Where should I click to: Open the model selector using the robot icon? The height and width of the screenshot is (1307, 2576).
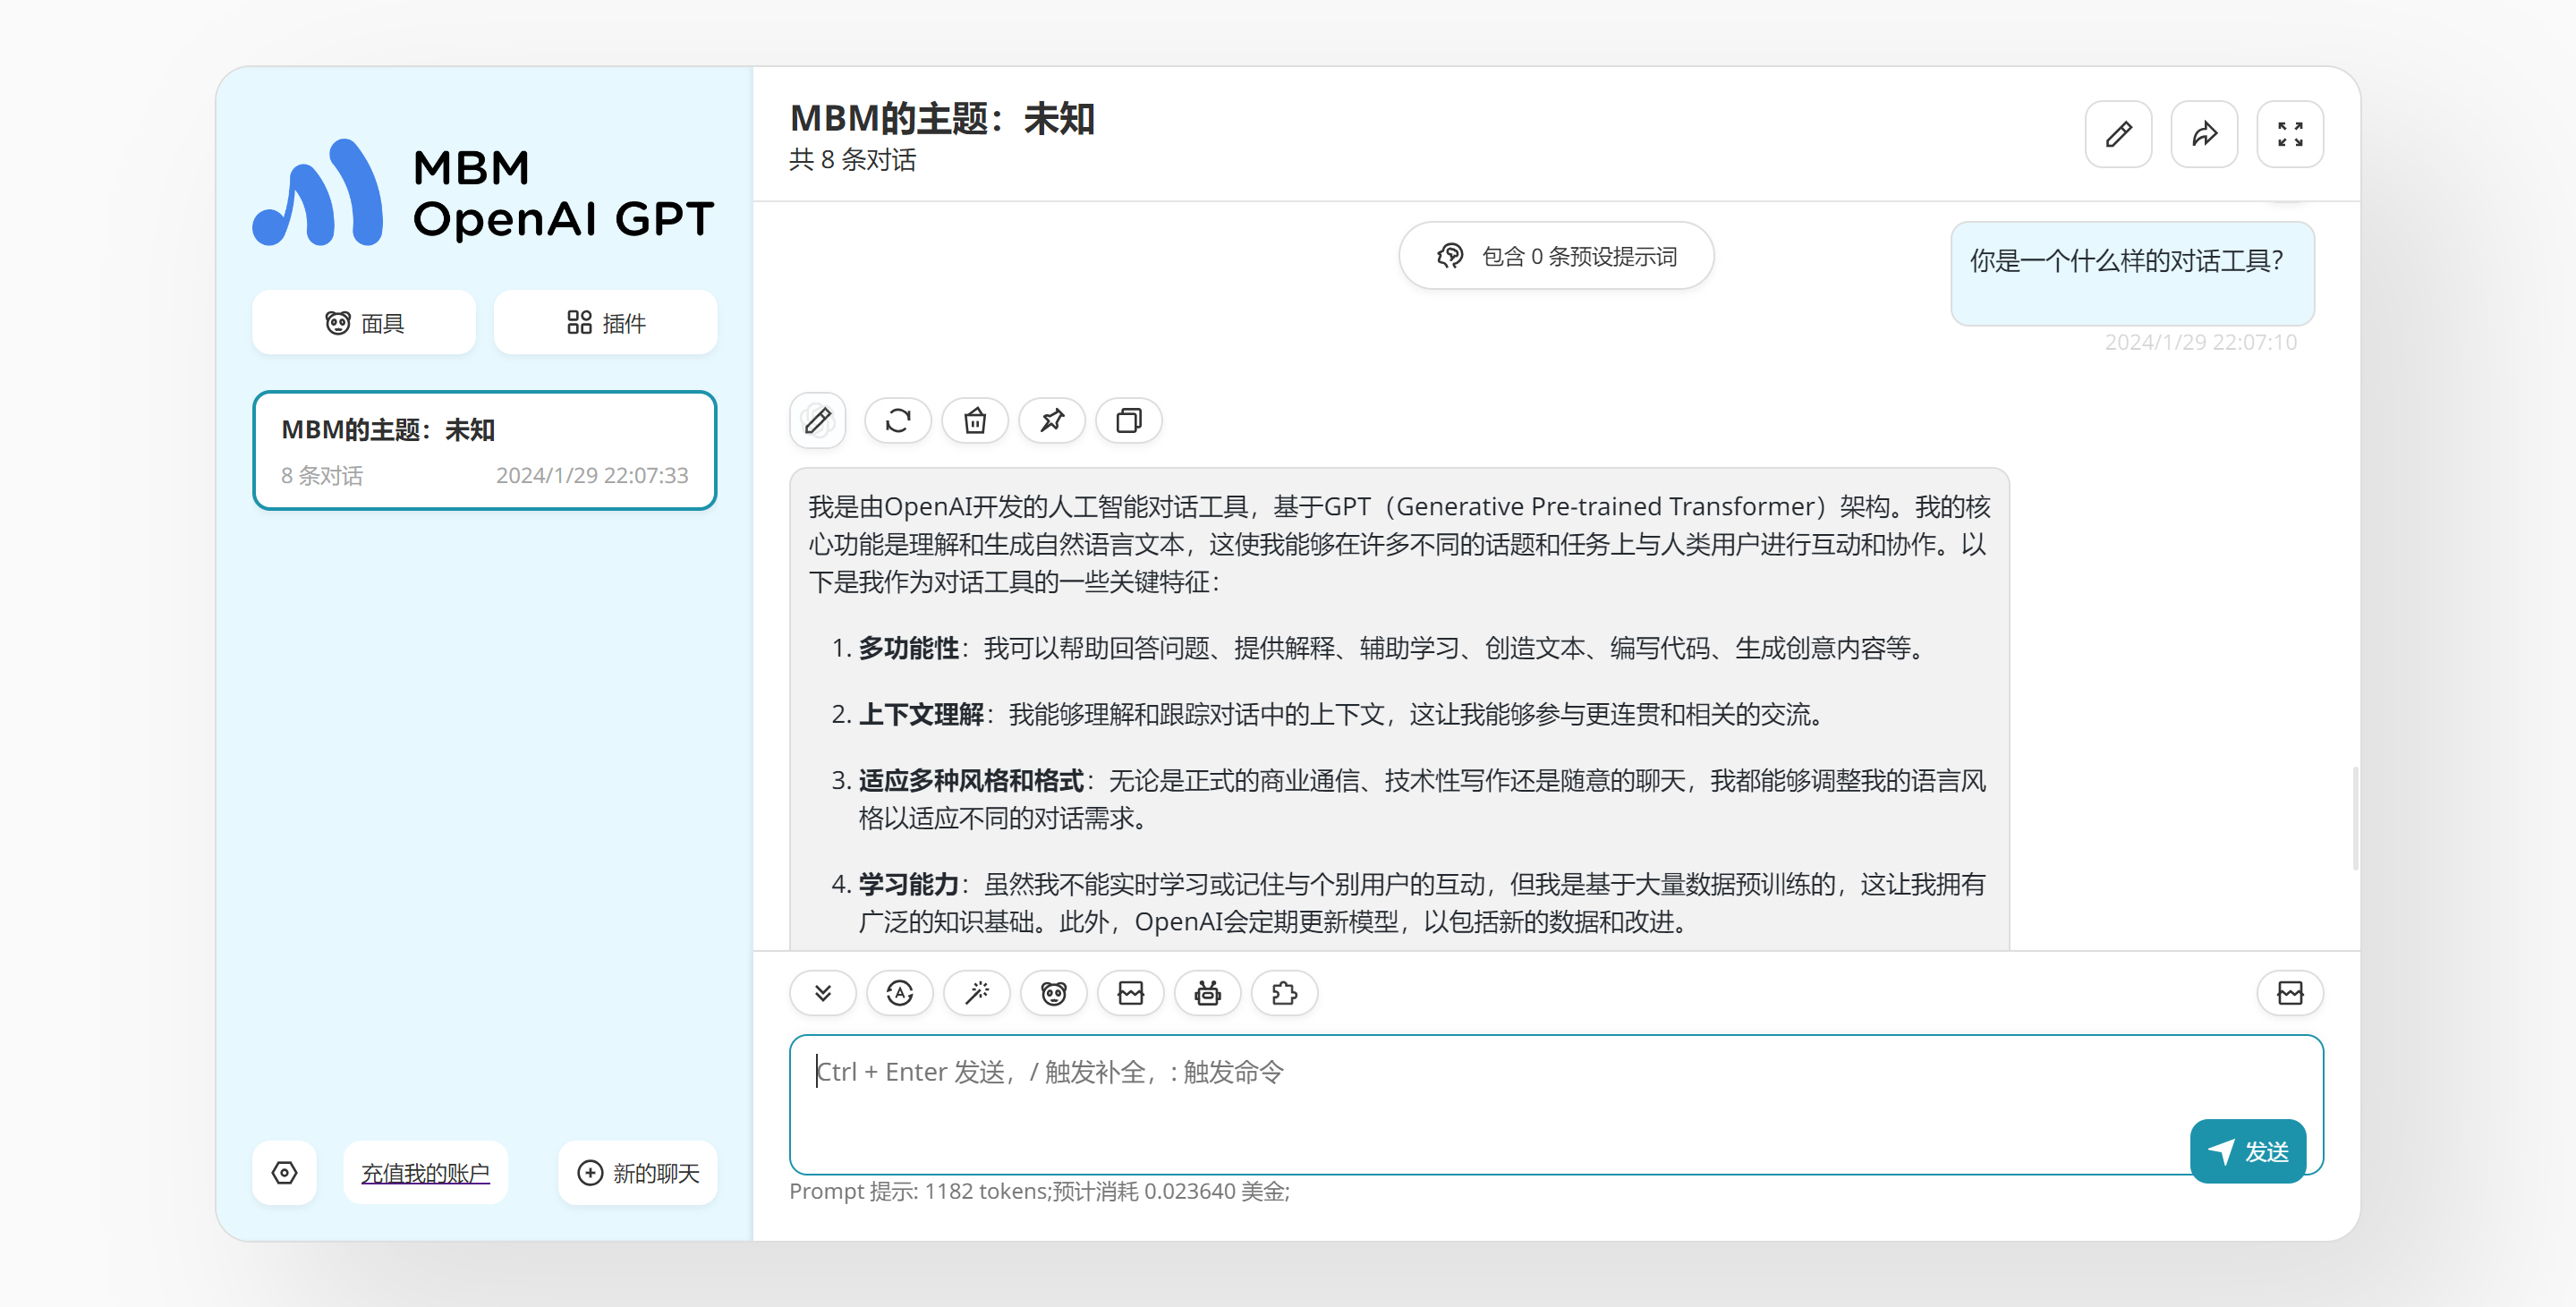click(x=1207, y=993)
